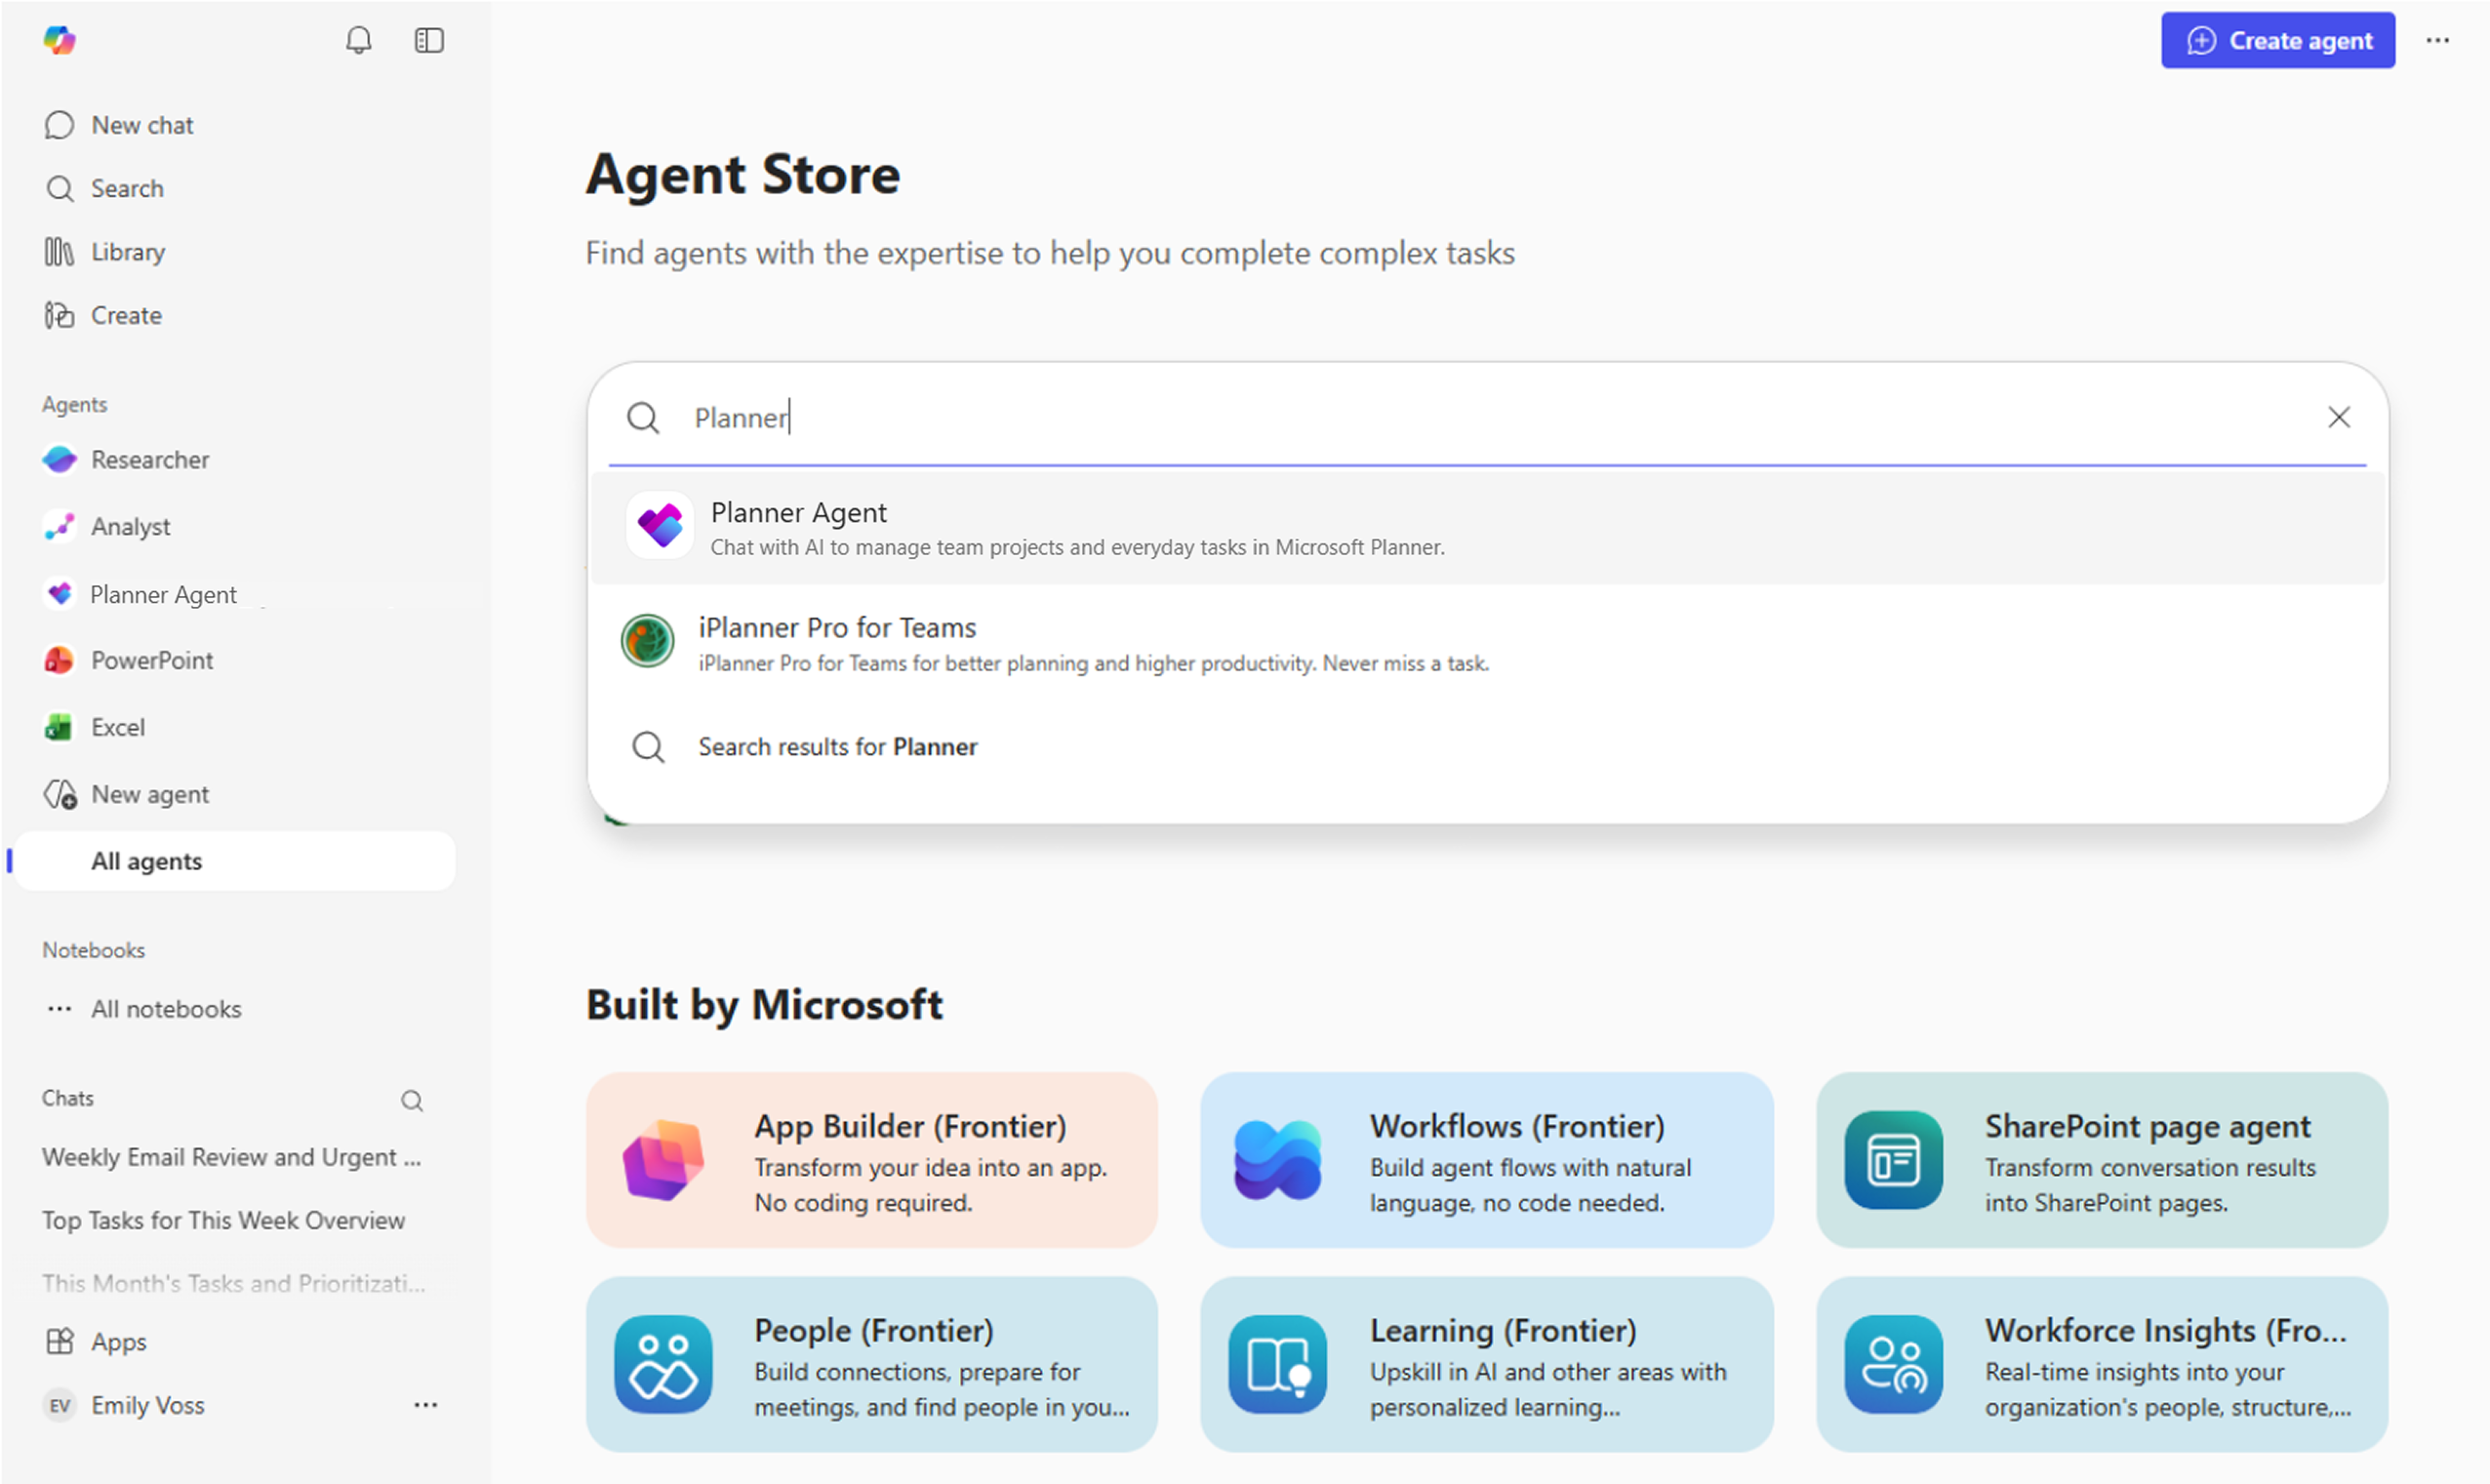
Task: Choose Planner Agent search suggestion
Action: click(x=1488, y=528)
